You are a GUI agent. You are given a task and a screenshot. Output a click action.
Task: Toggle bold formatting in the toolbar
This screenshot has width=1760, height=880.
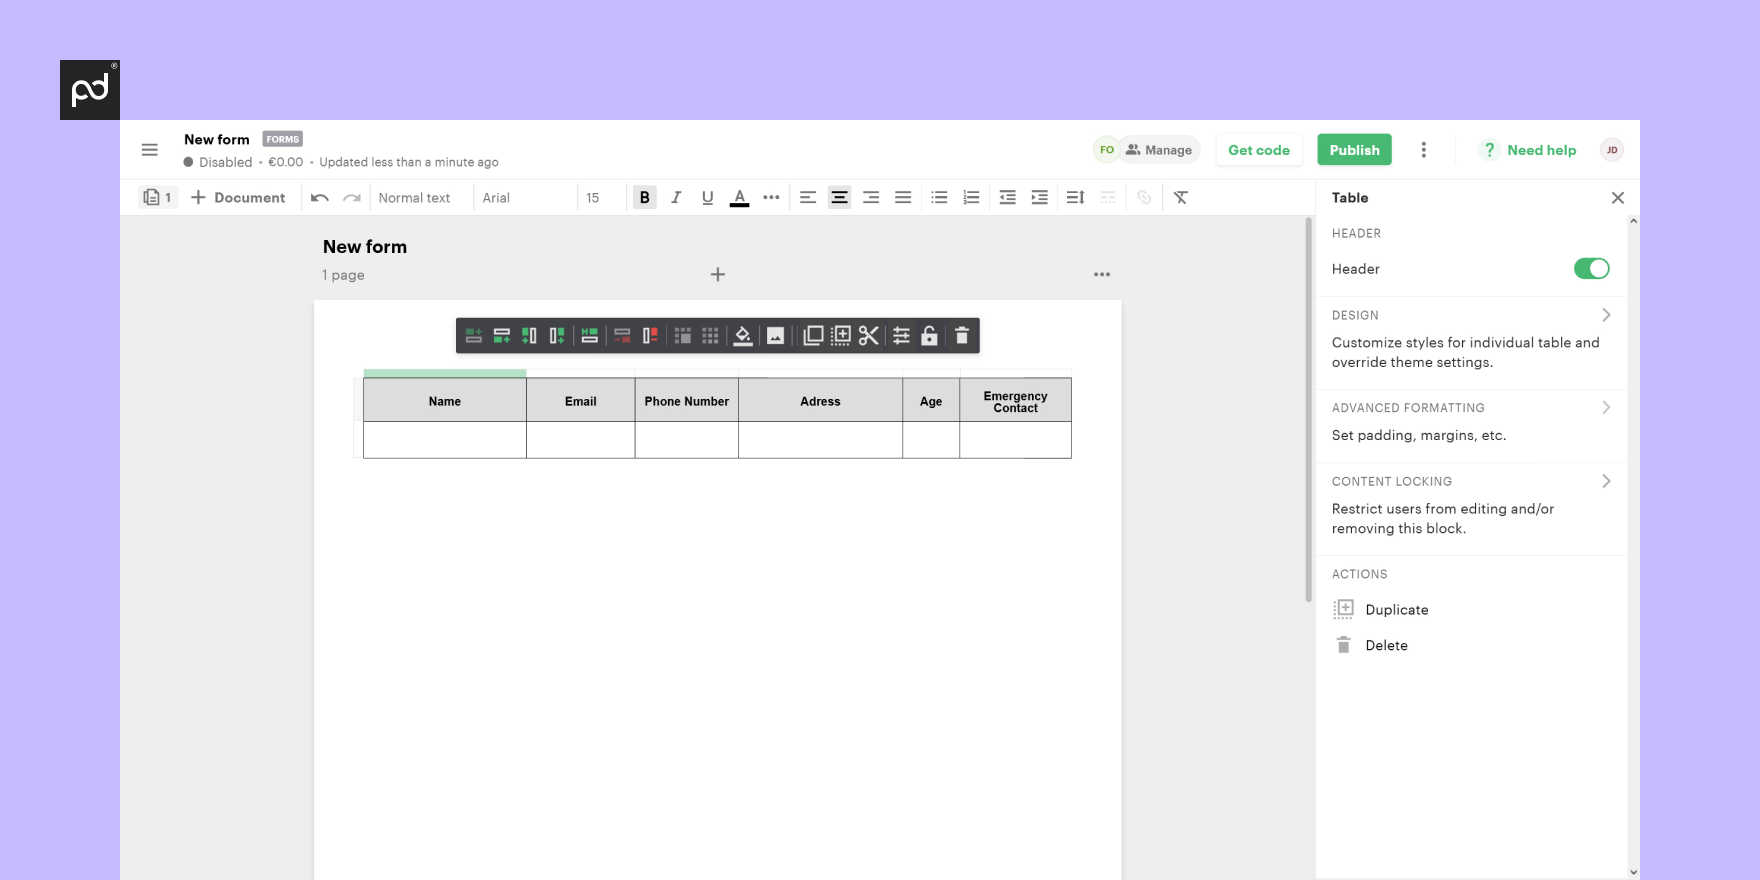(x=645, y=198)
